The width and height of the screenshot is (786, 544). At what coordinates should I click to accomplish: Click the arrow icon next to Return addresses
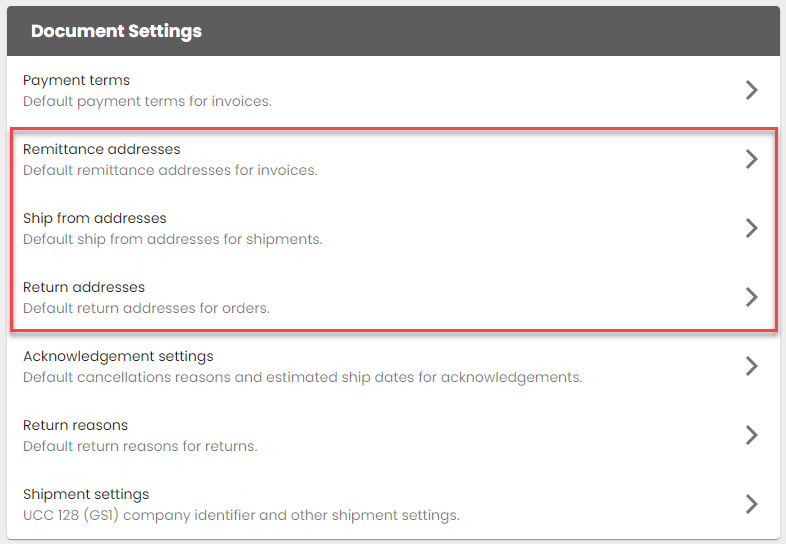752,297
